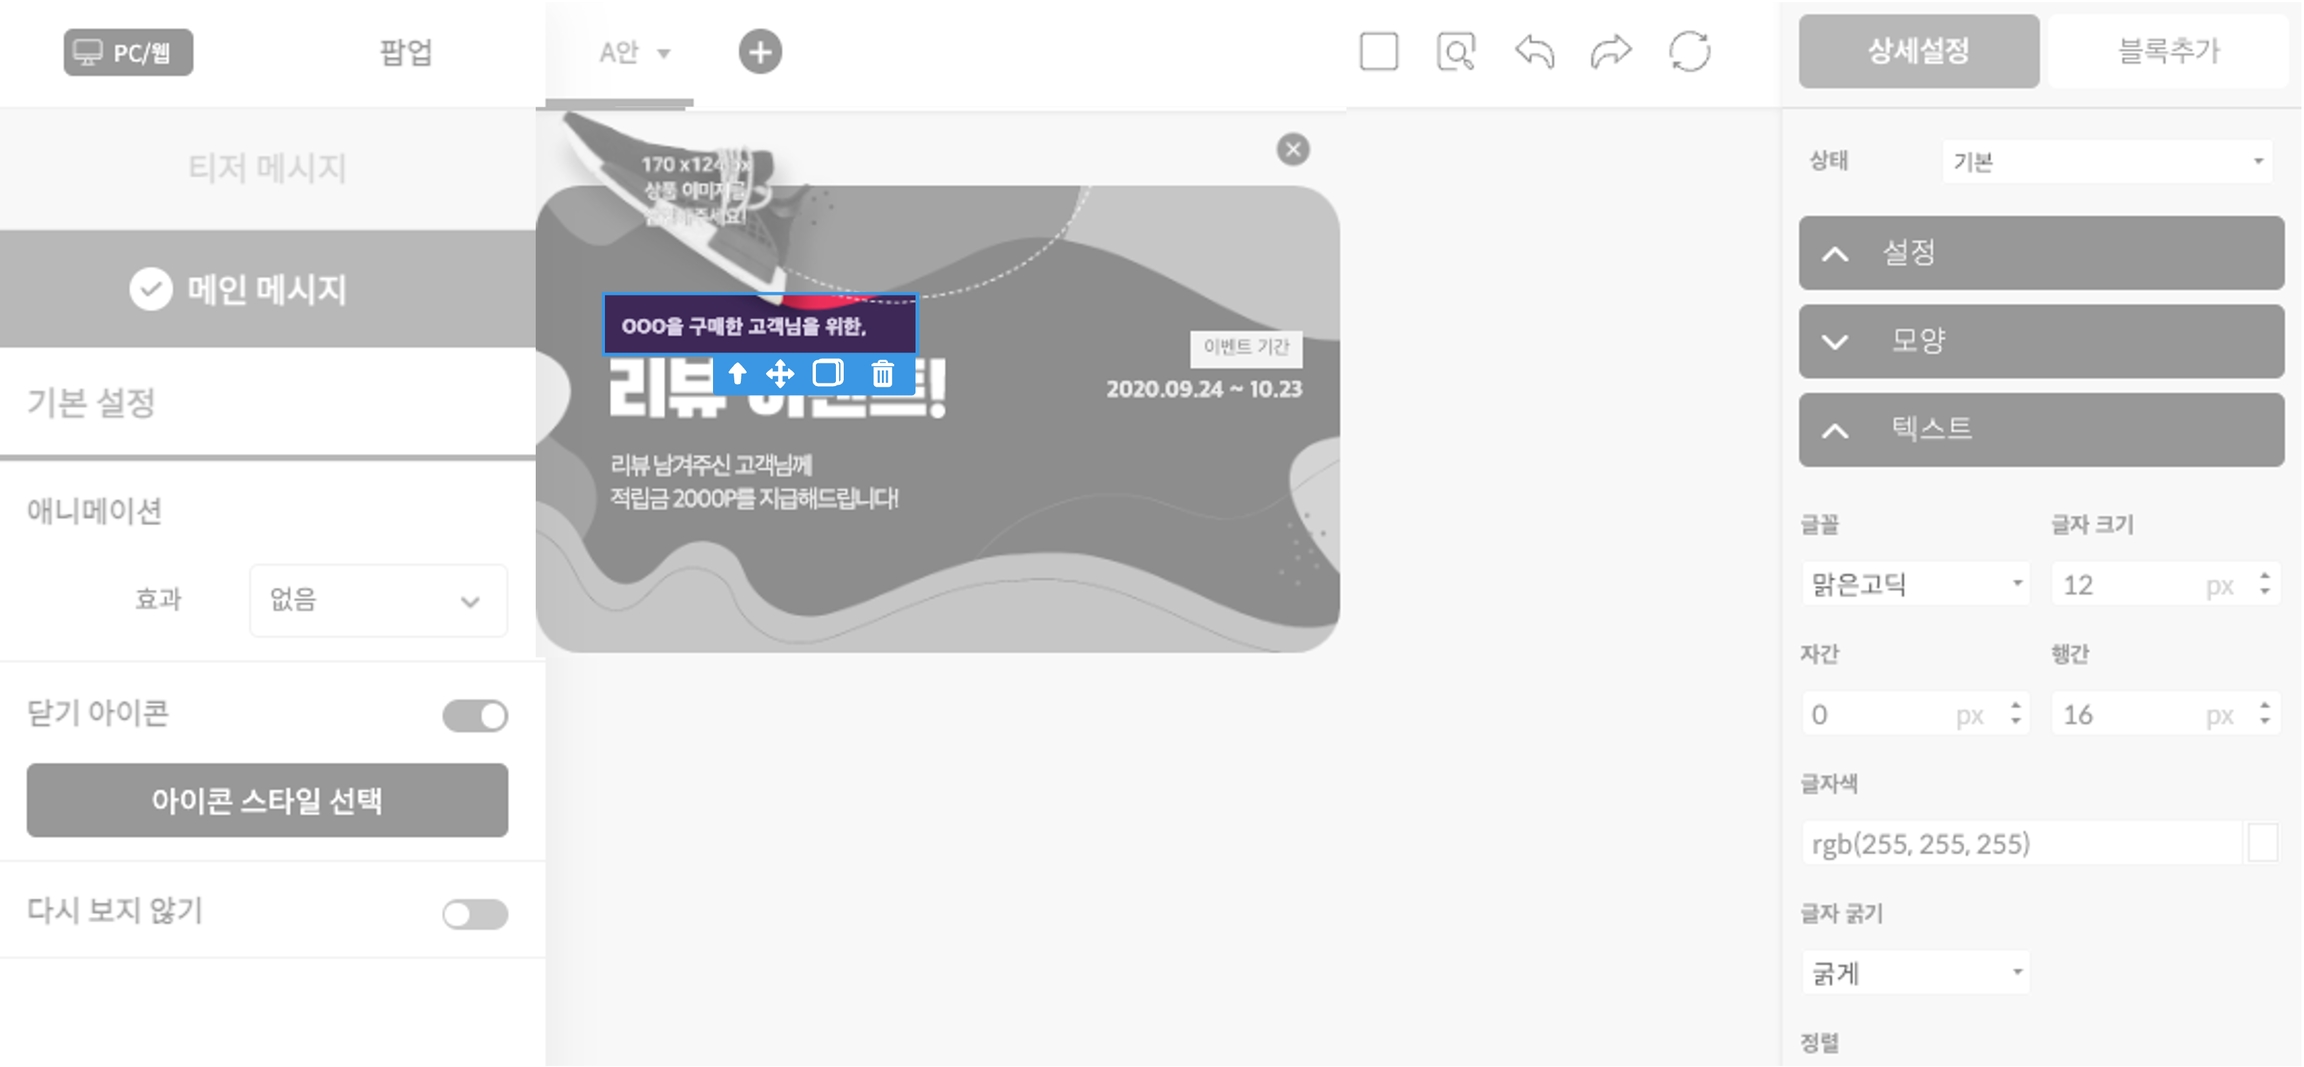Add a new variant with plus icon
This screenshot has width=2304, height=1067.
click(x=760, y=52)
